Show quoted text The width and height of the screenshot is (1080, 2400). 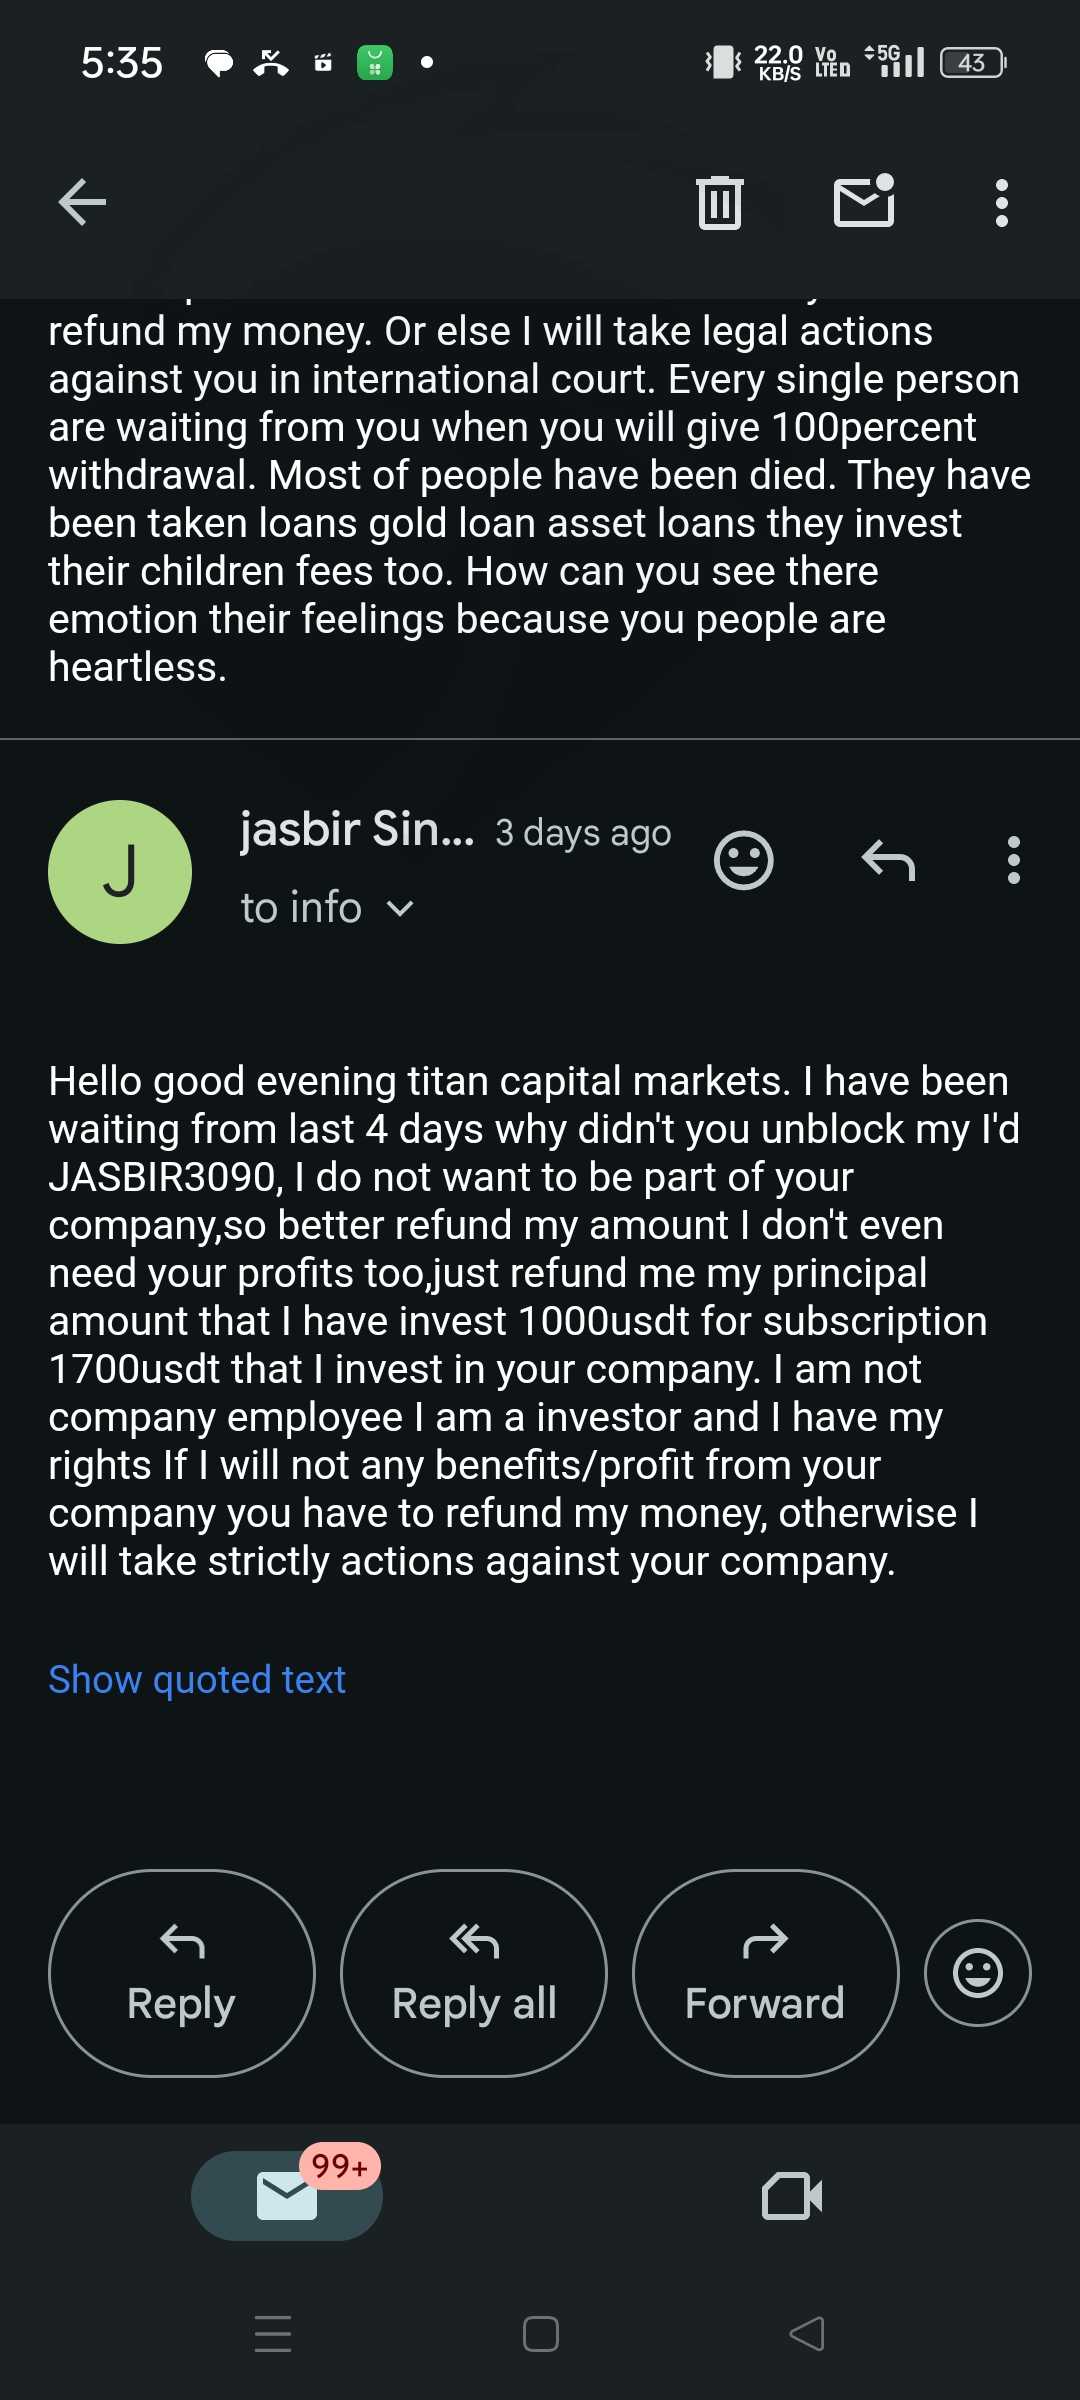click(197, 1680)
